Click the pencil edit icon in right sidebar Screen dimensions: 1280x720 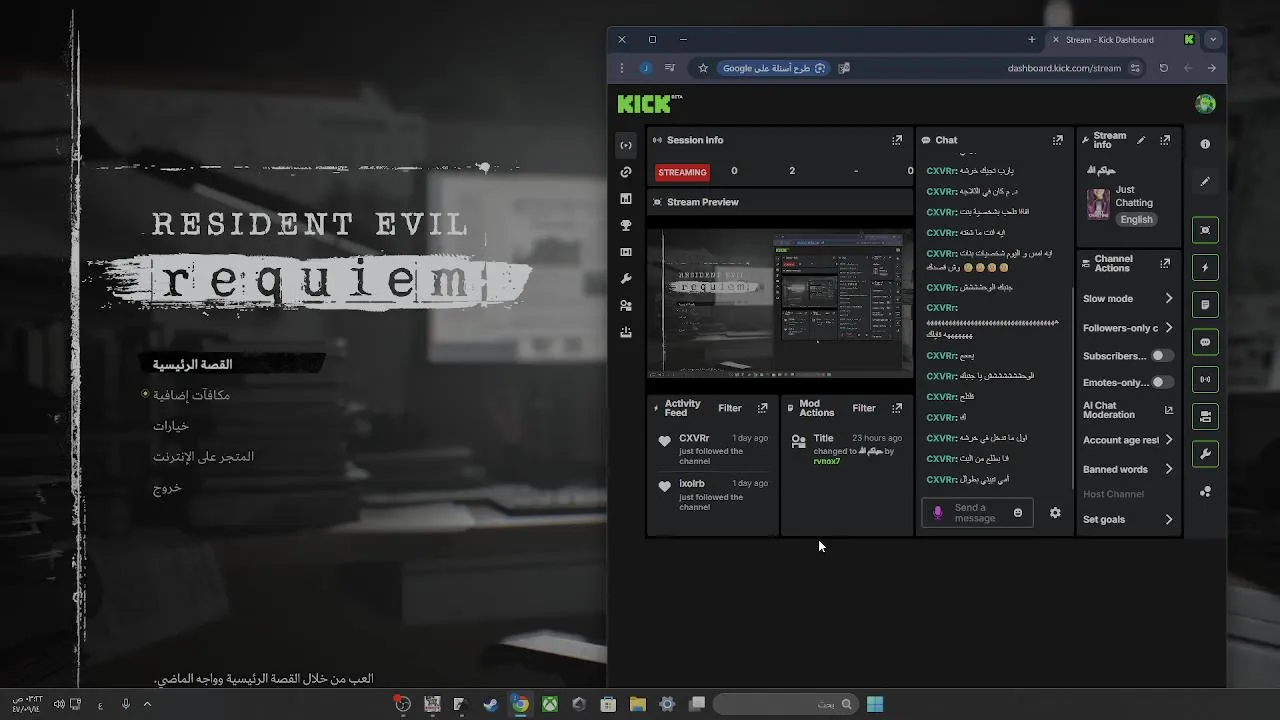1205,182
